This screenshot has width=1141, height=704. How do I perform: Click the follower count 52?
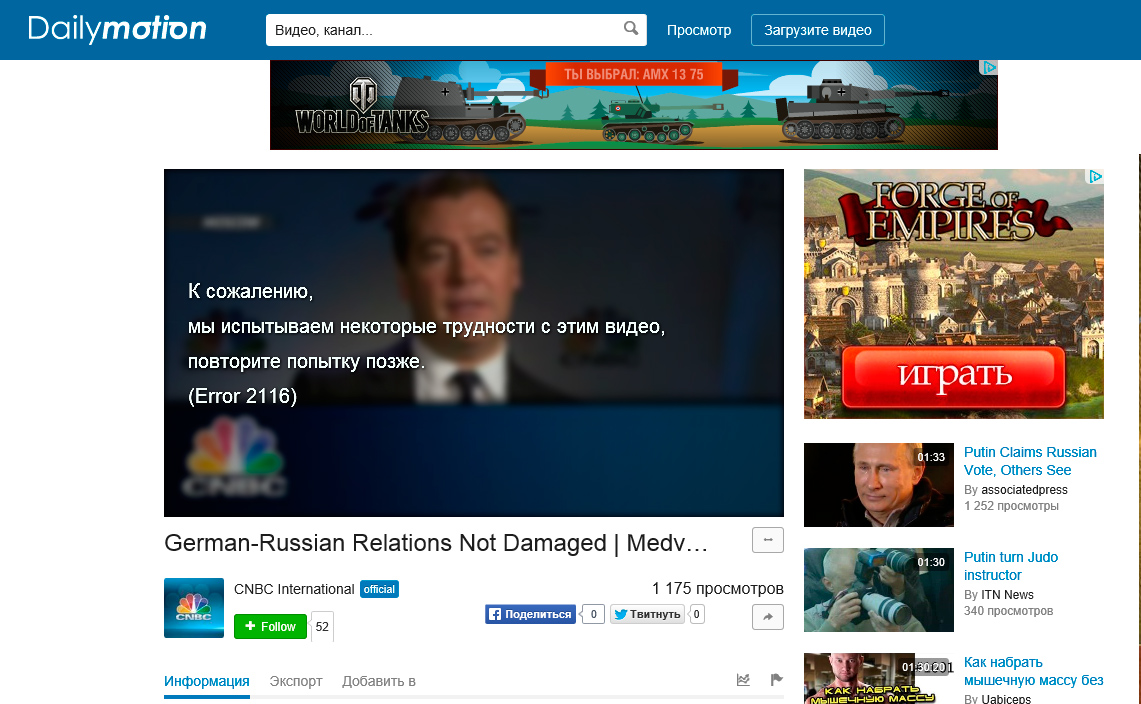[322, 627]
